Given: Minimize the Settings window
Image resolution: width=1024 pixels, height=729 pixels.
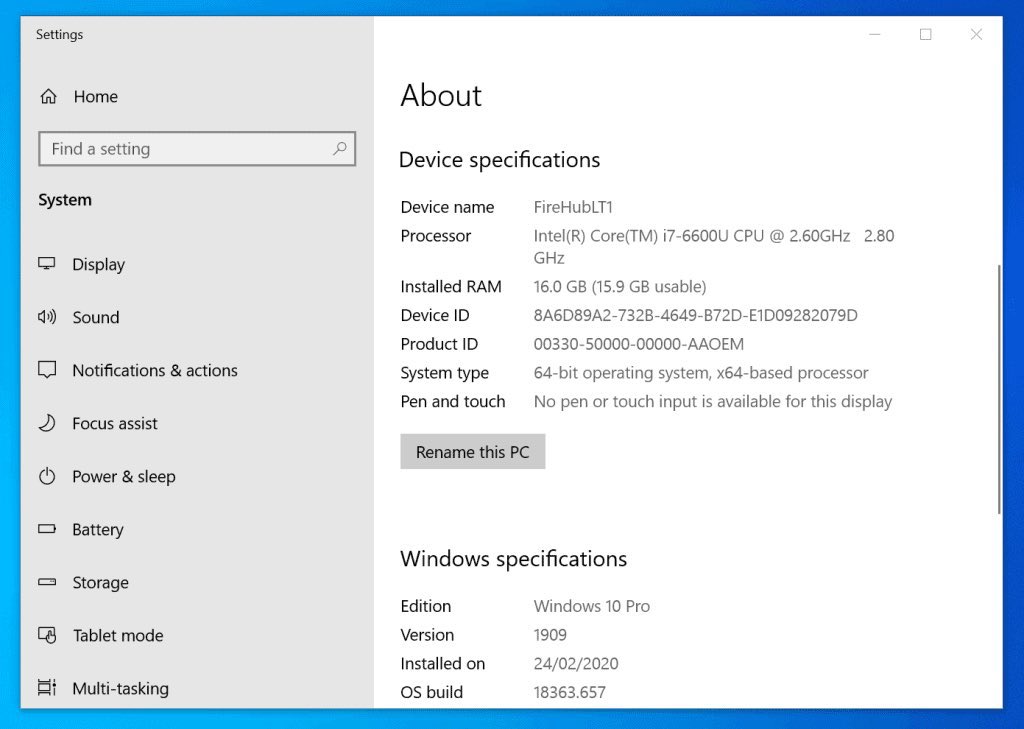Looking at the screenshot, I should tap(874, 34).
